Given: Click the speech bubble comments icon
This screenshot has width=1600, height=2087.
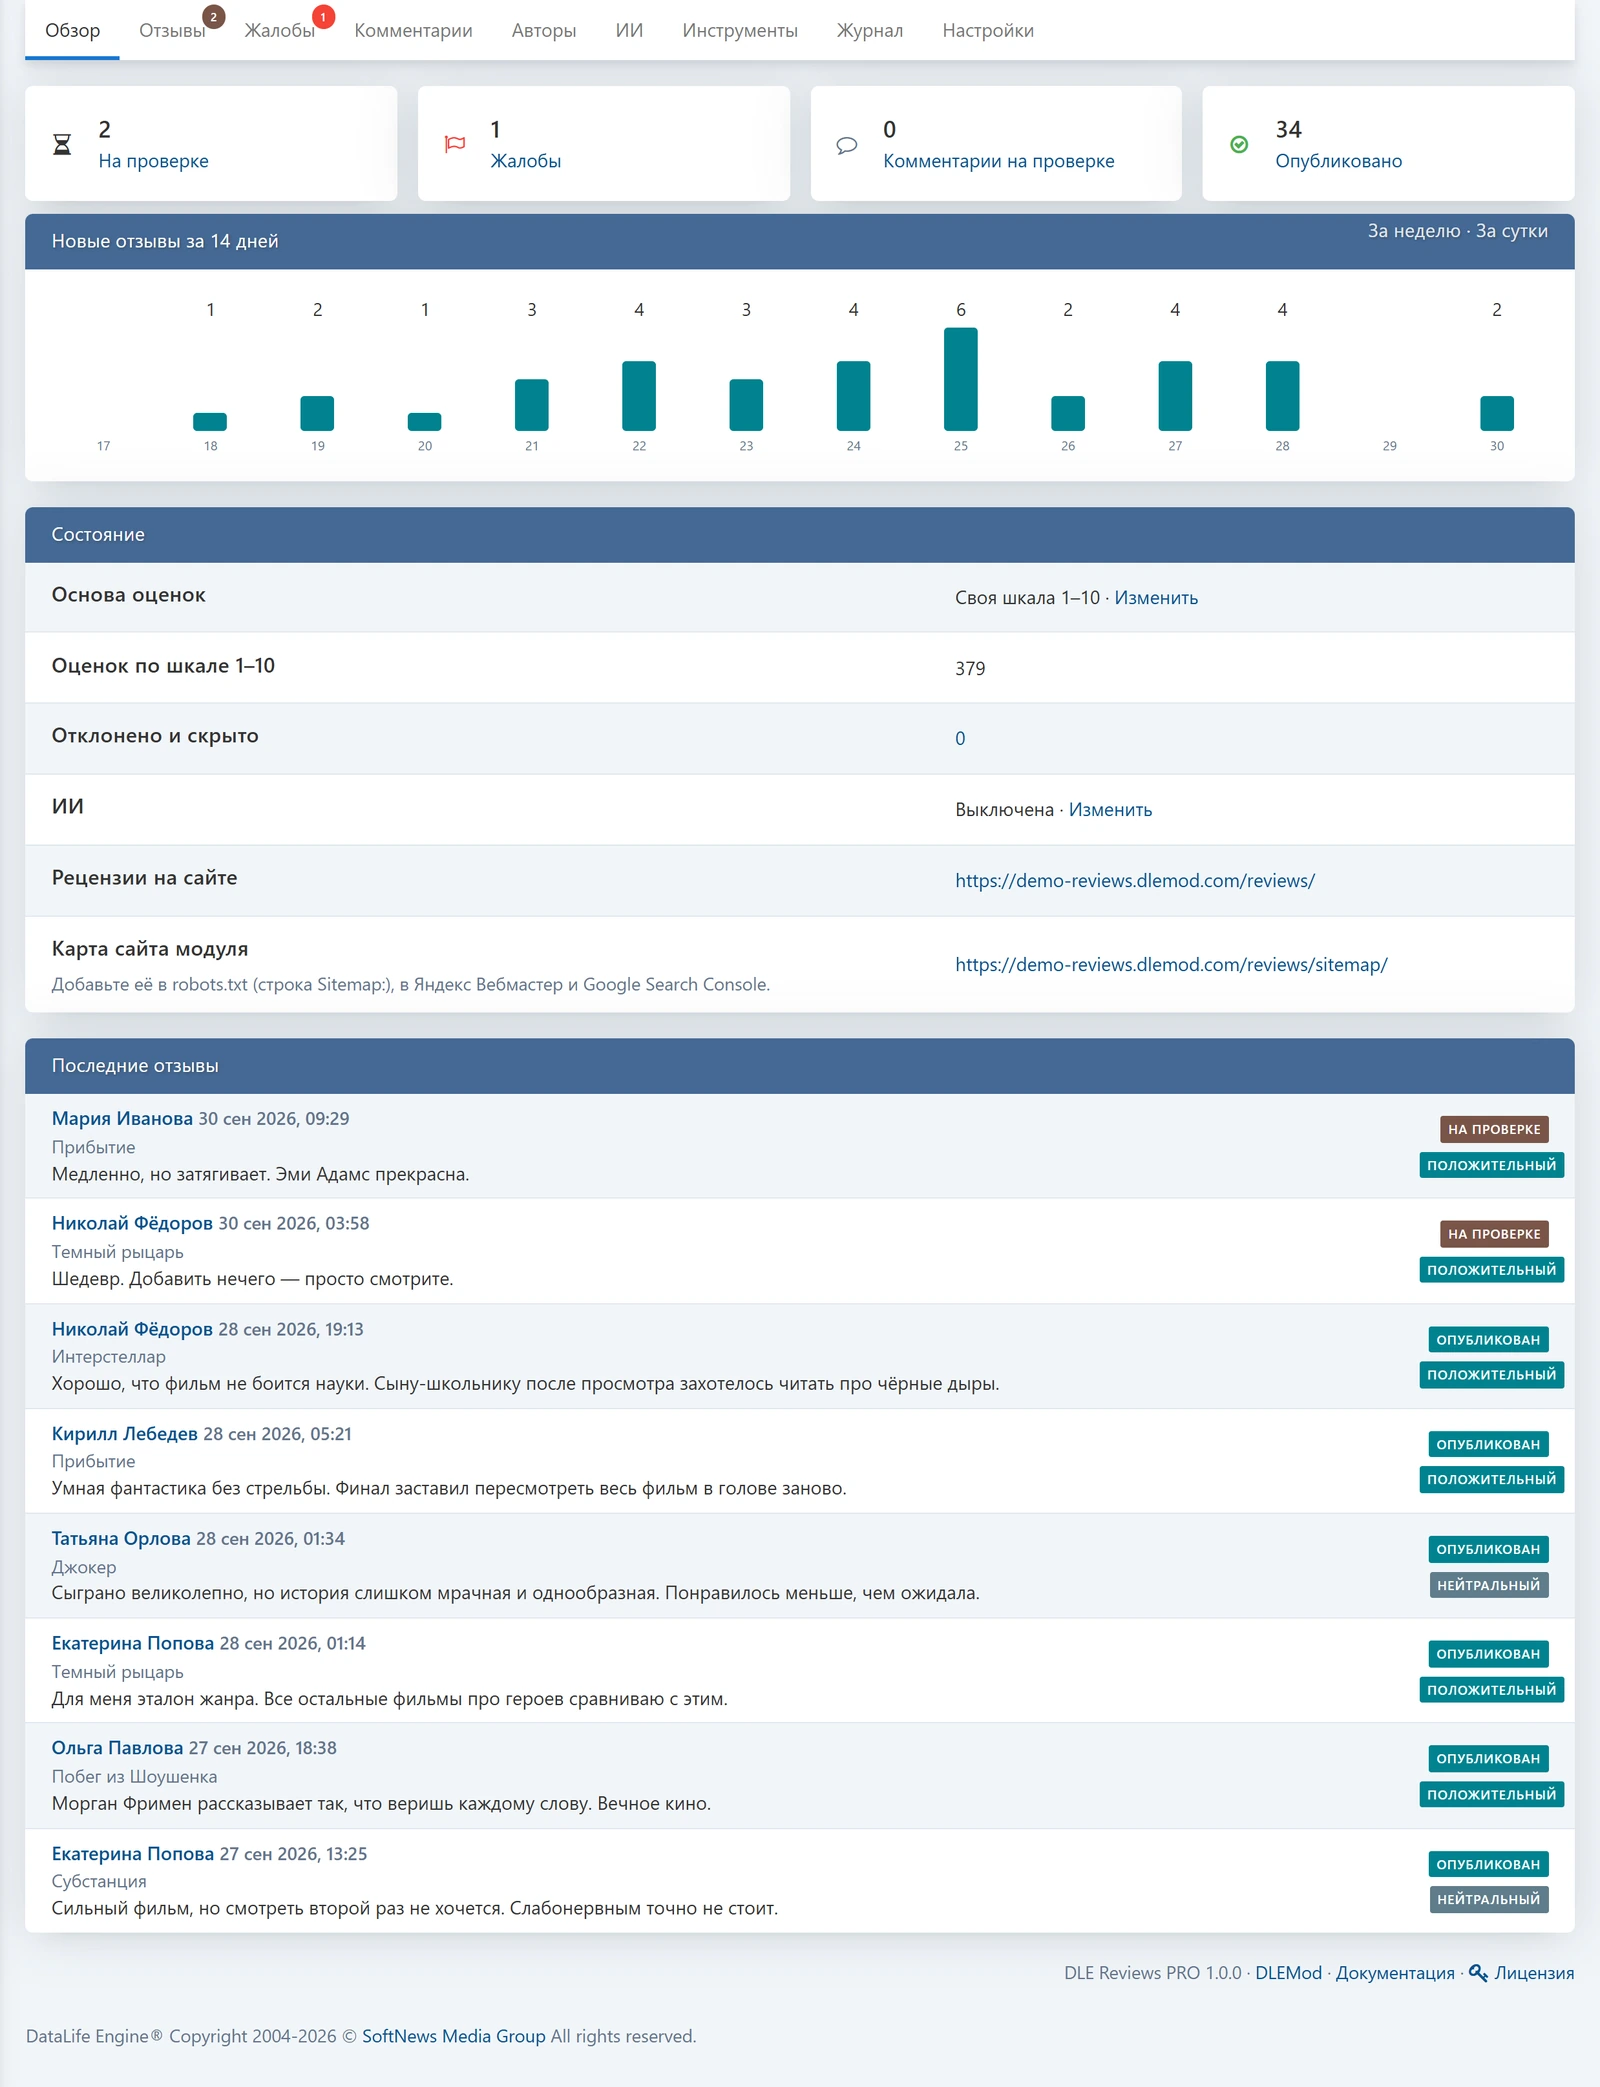Looking at the screenshot, I should (x=847, y=145).
